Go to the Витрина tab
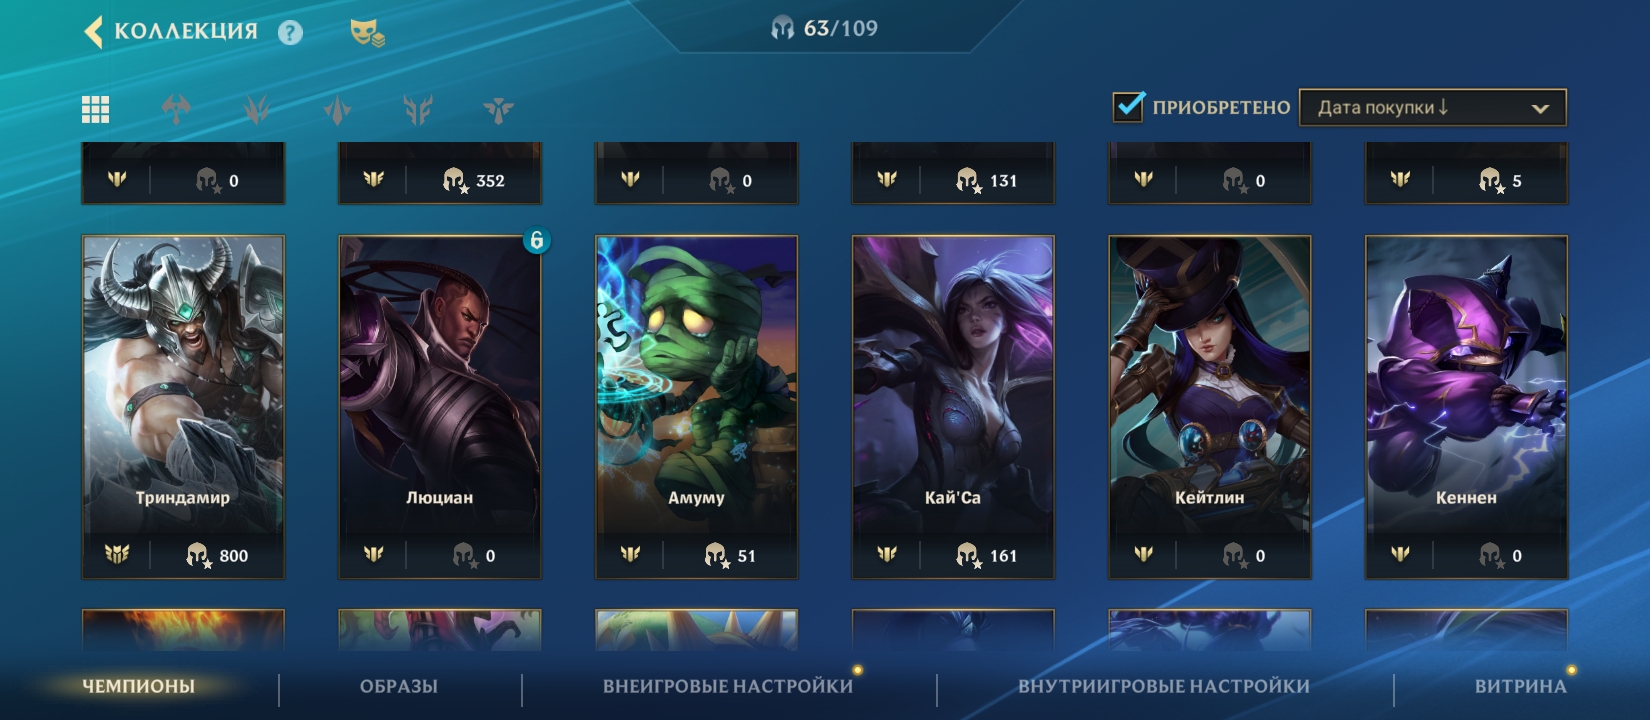Viewport: 1650px width, 720px height. click(x=1520, y=686)
